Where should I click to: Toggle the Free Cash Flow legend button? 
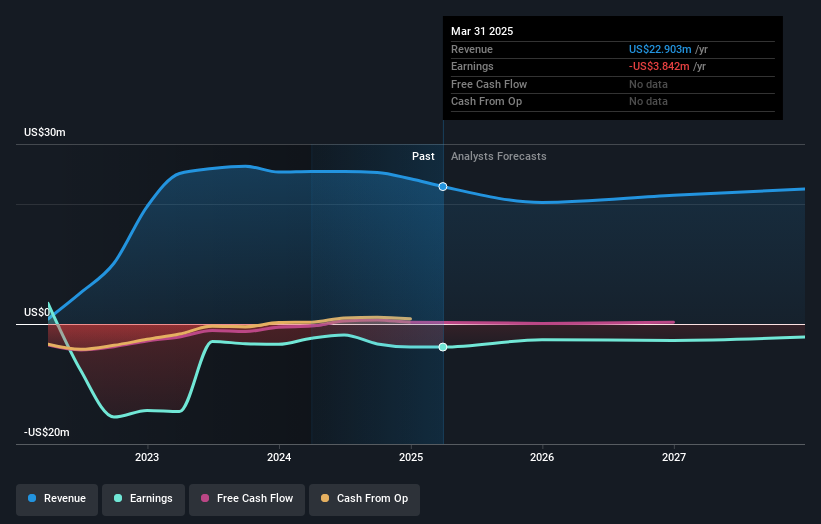pyautogui.click(x=247, y=499)
